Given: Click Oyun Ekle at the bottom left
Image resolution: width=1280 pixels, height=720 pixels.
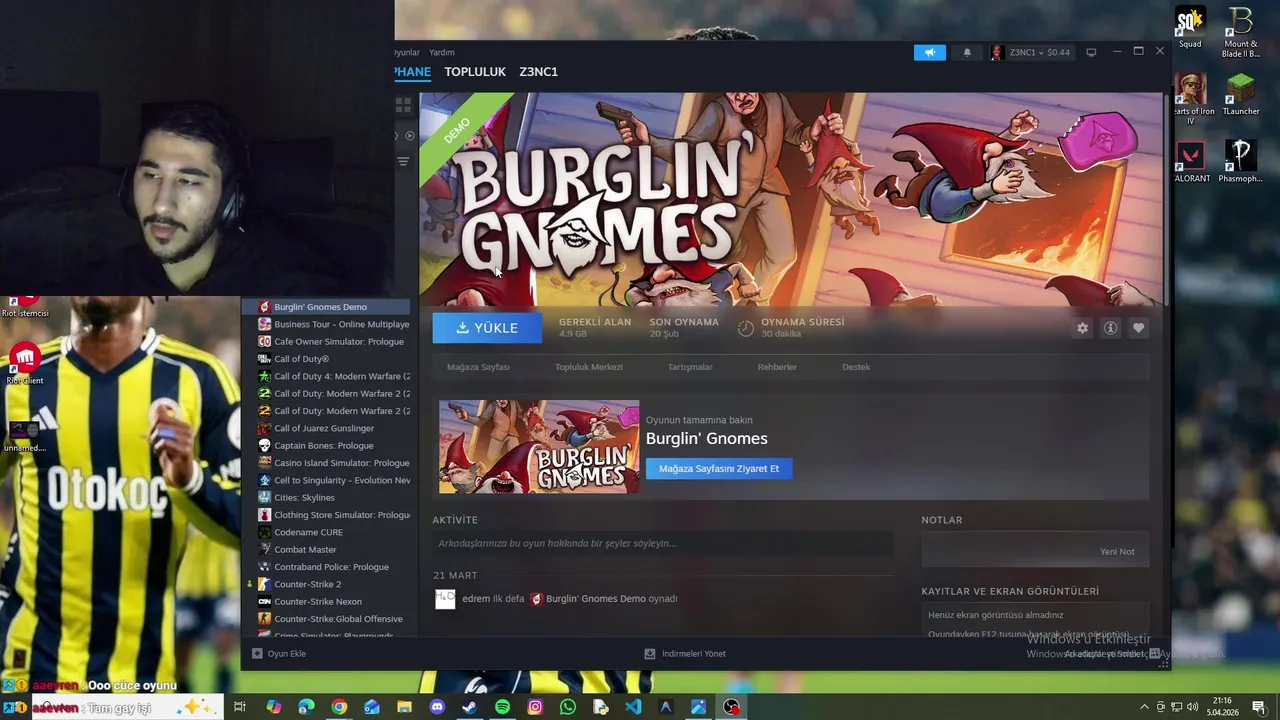Looking at the screenshot, I should point(279,654).
